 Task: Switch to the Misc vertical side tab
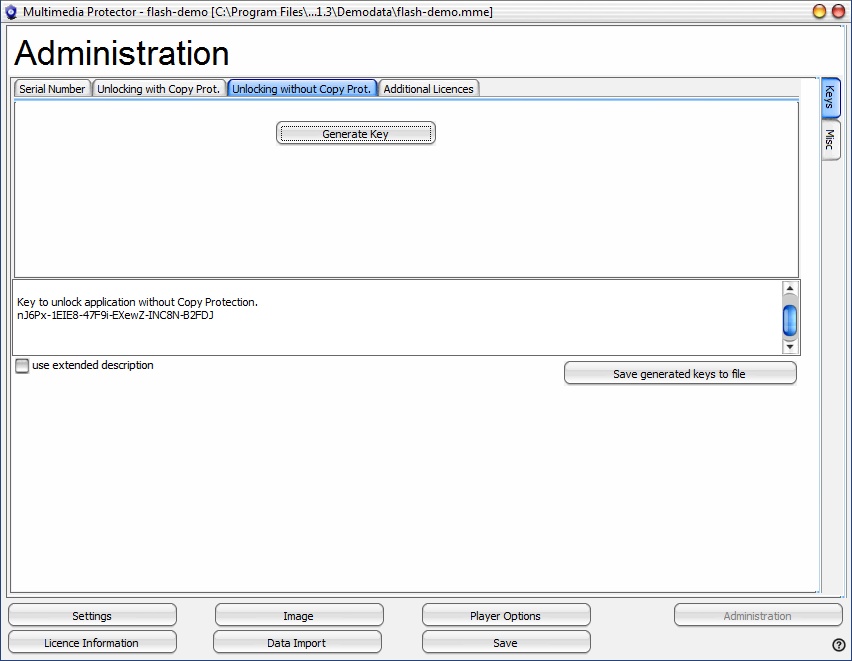click(x=830, y=141)
